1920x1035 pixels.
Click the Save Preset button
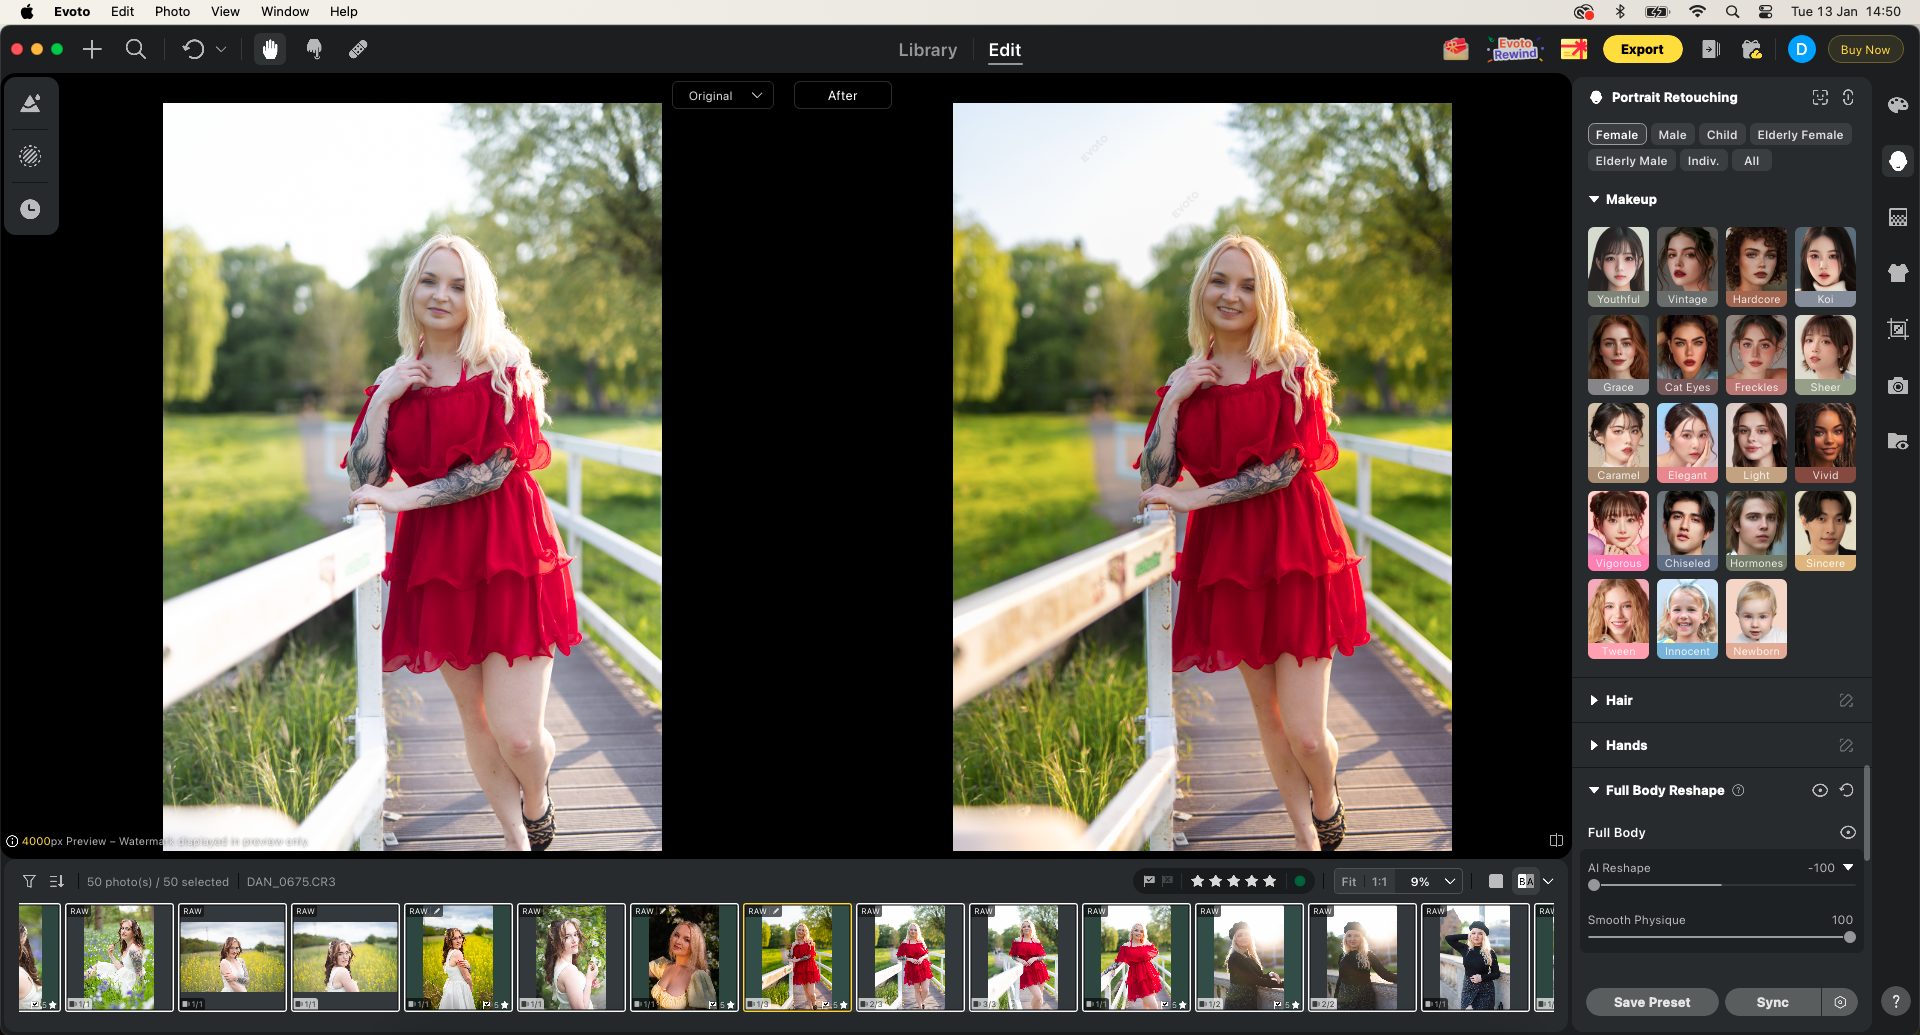1651,1002
